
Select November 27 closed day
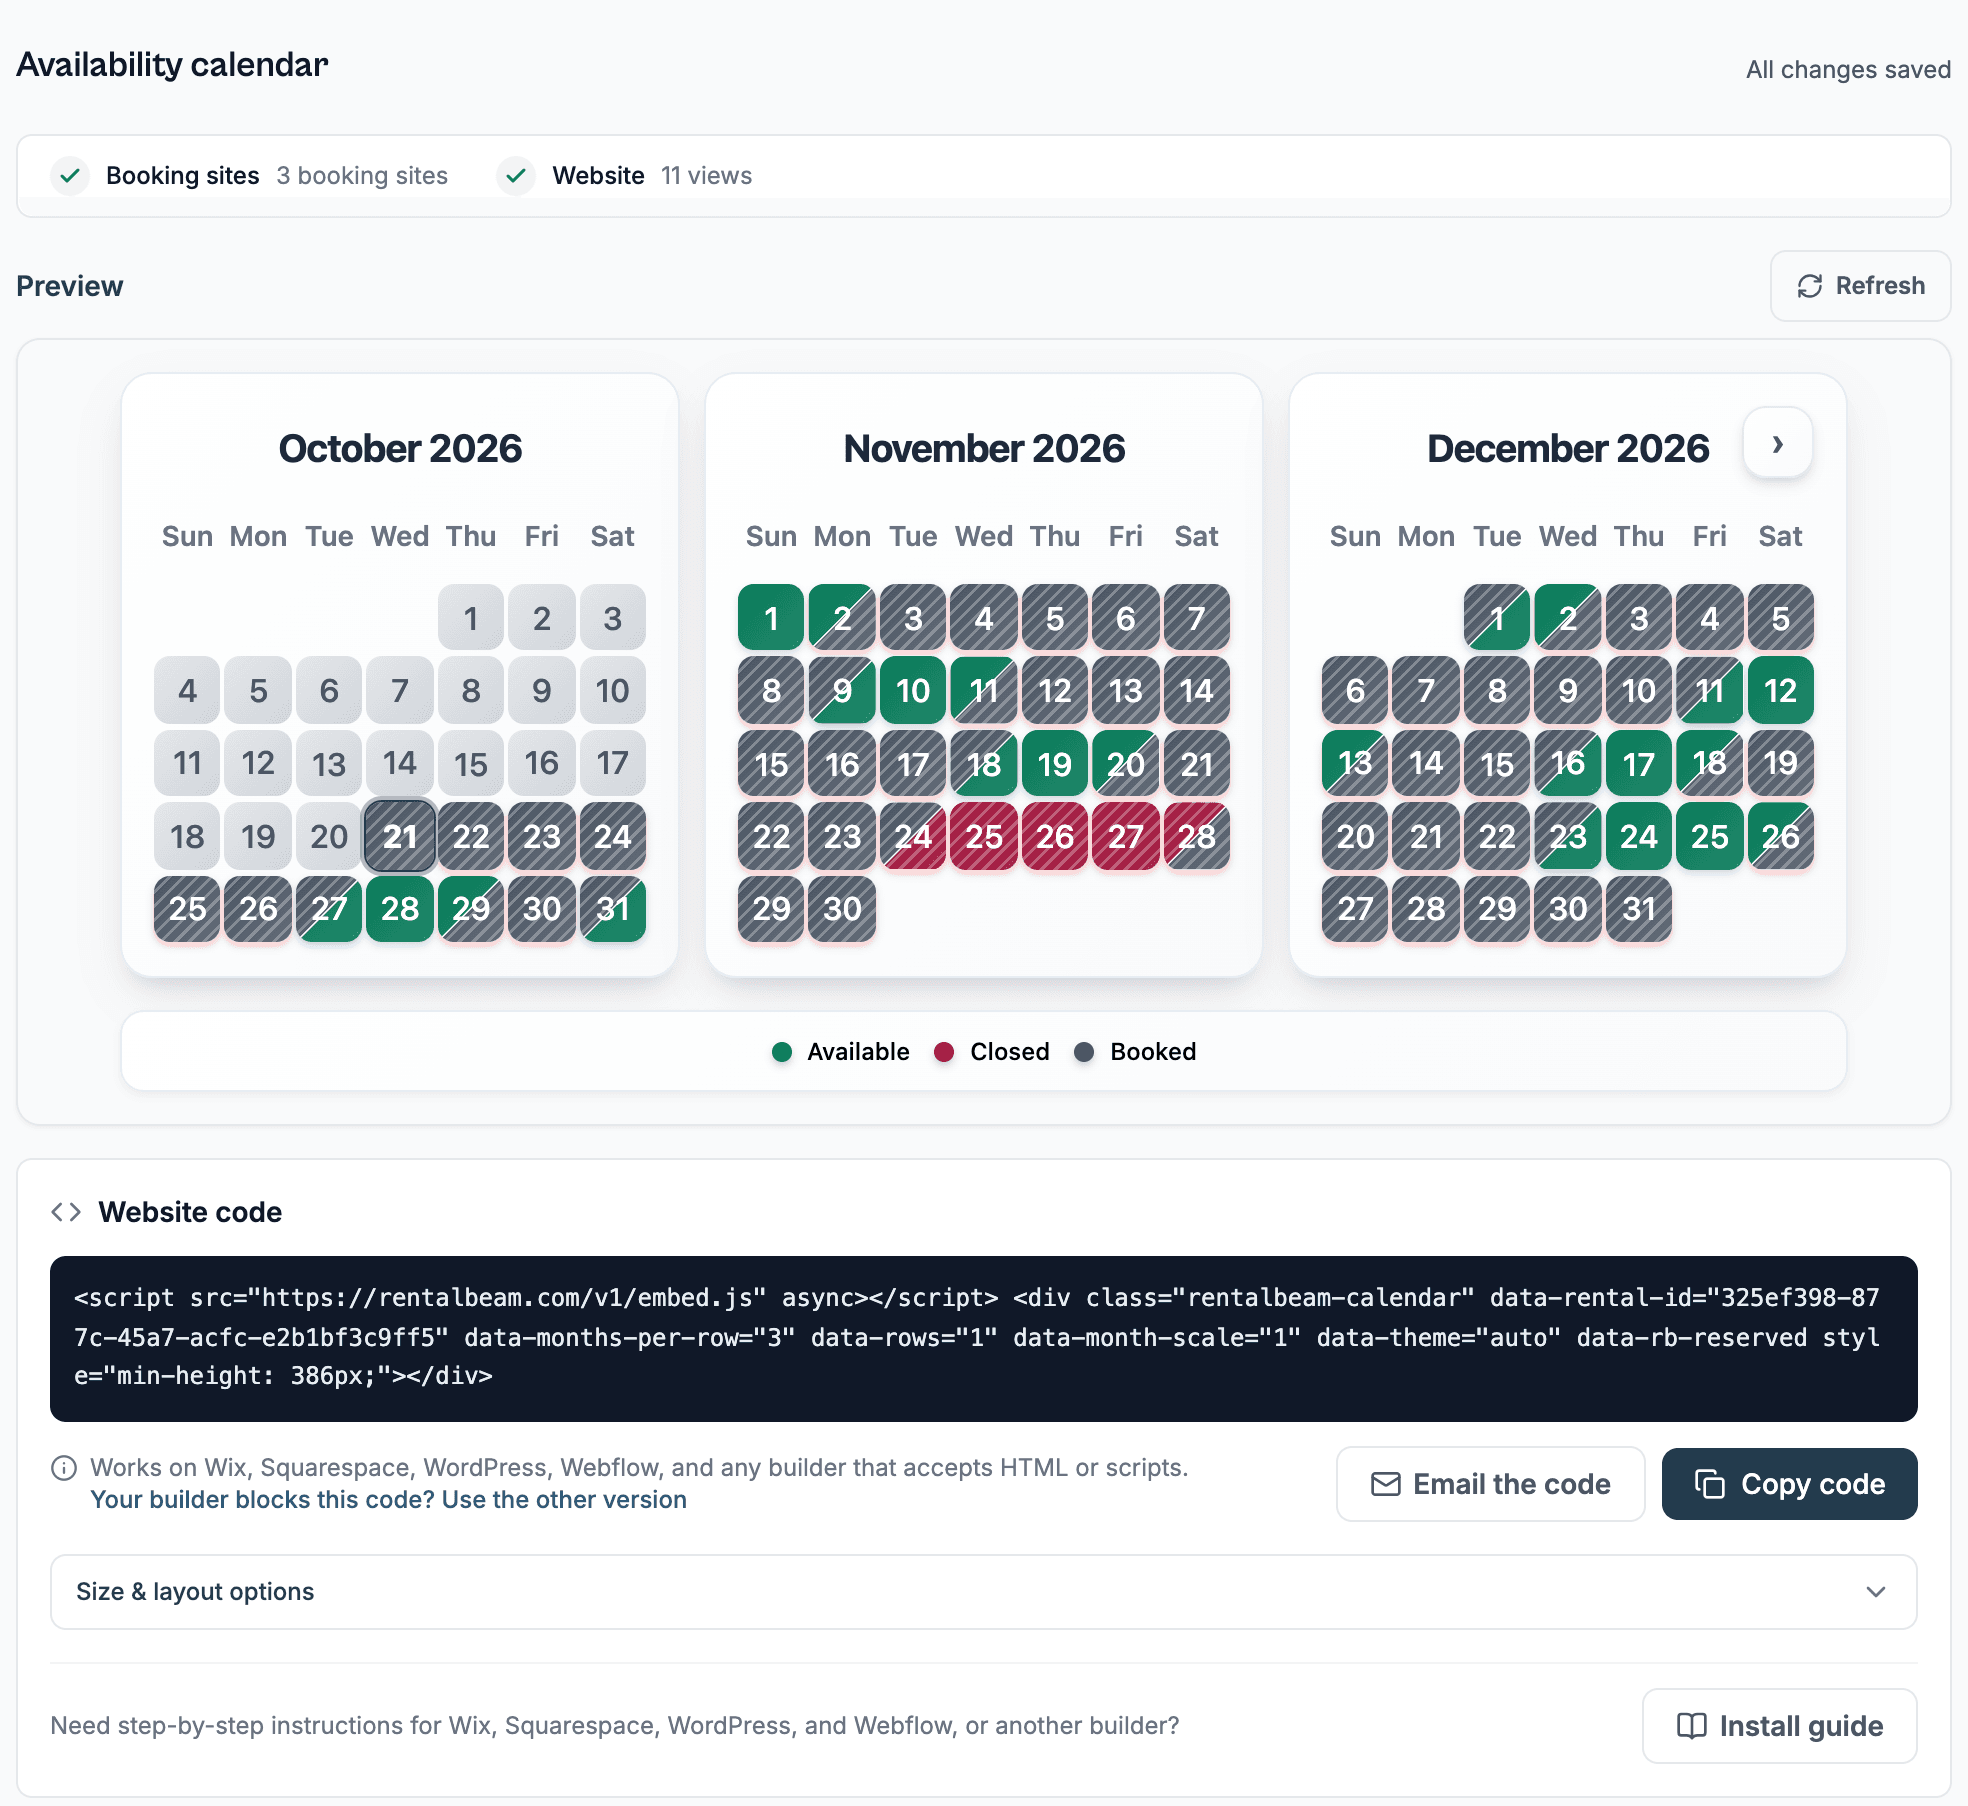coord(1126,836)
